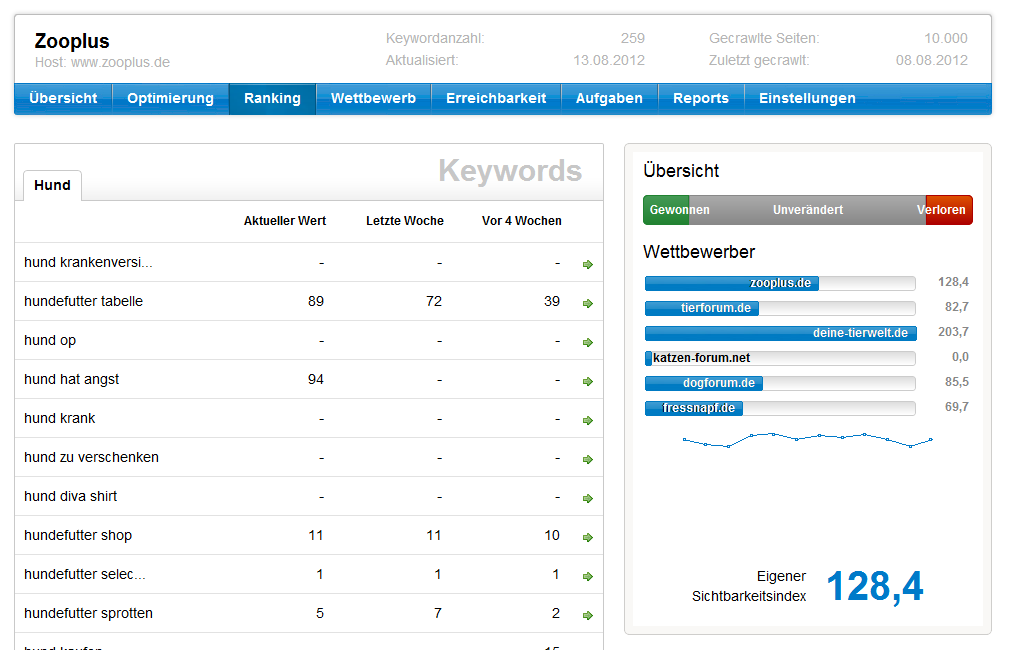
Task: Open the Reports menu
Action: coord(700,98)
